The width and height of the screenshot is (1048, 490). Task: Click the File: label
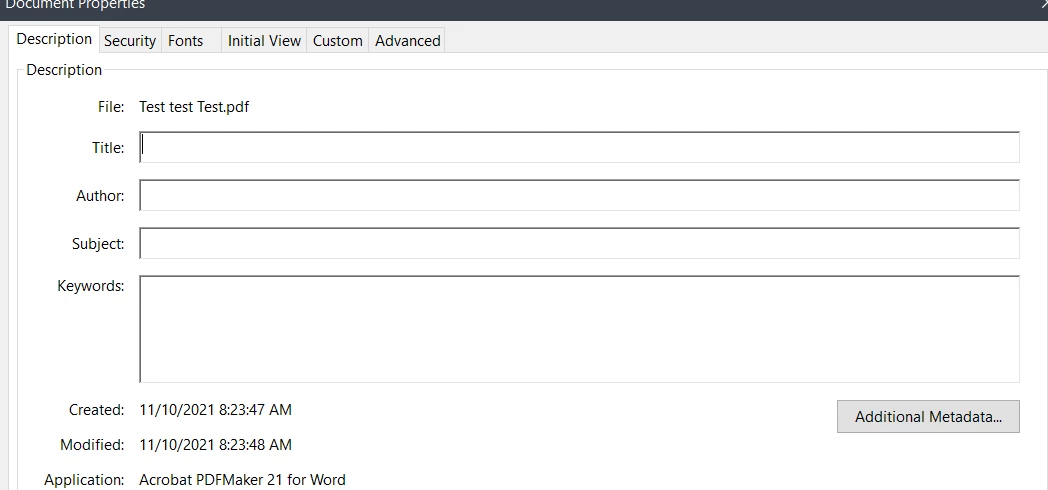pos(111,107)
